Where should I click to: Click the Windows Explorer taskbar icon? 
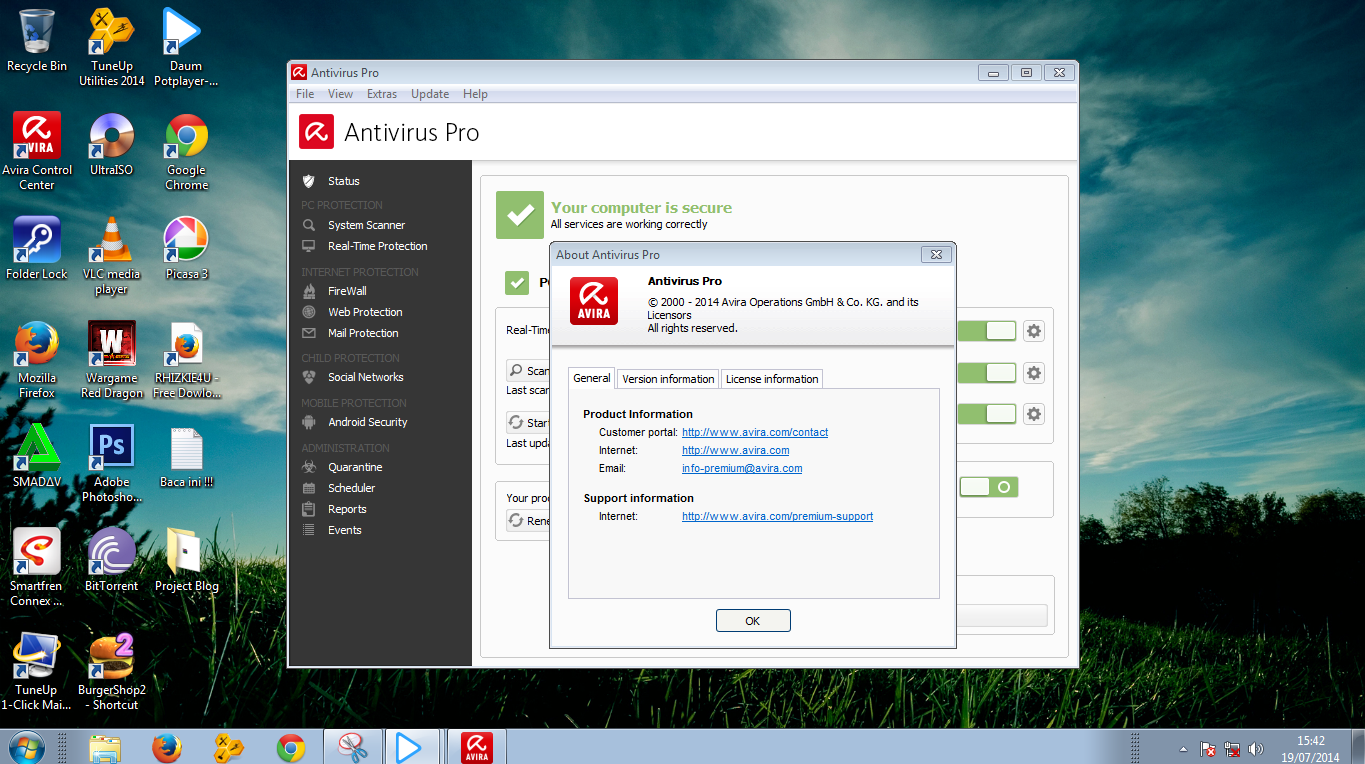pyautogui.click(x=105, y=747)
